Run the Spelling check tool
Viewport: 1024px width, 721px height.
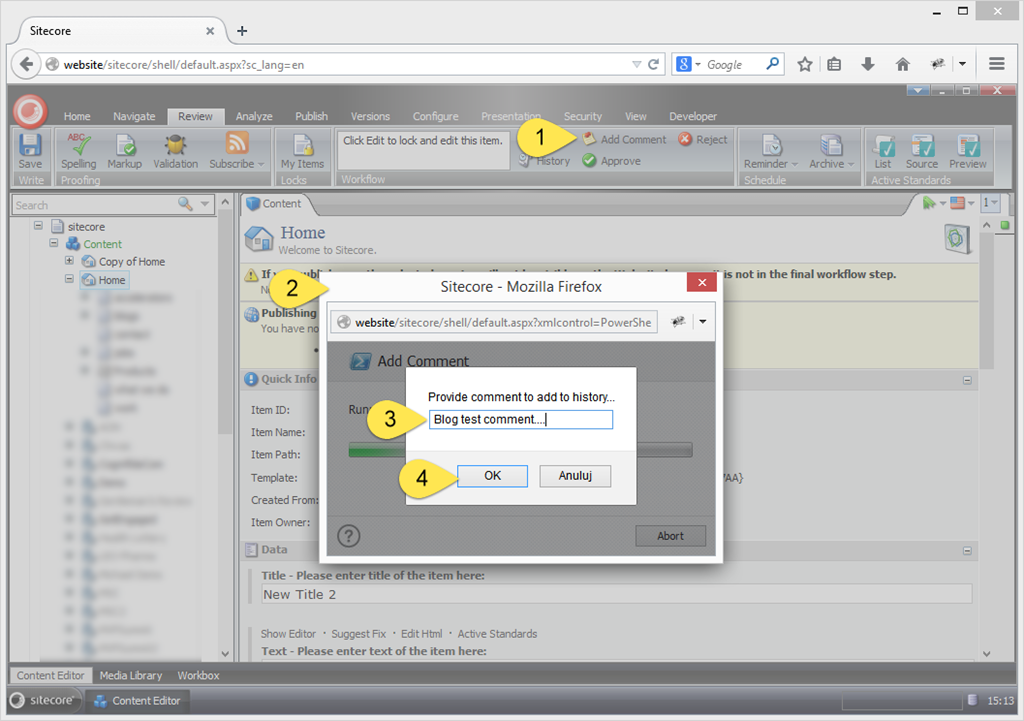coord(78,150)
